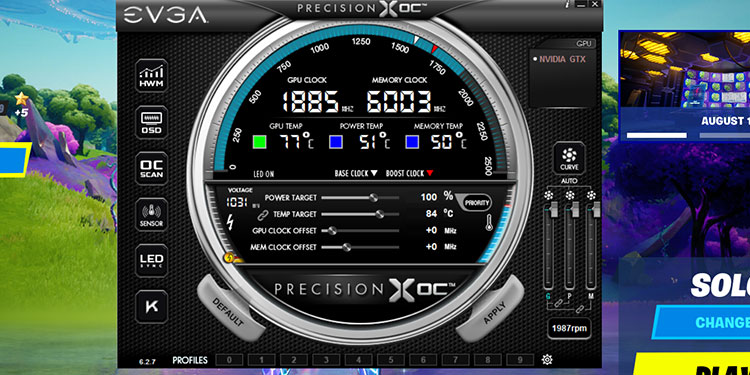Viewport: 750px width, 375px height.
Task: Click the EVGA logo
Action: [165, 15]
